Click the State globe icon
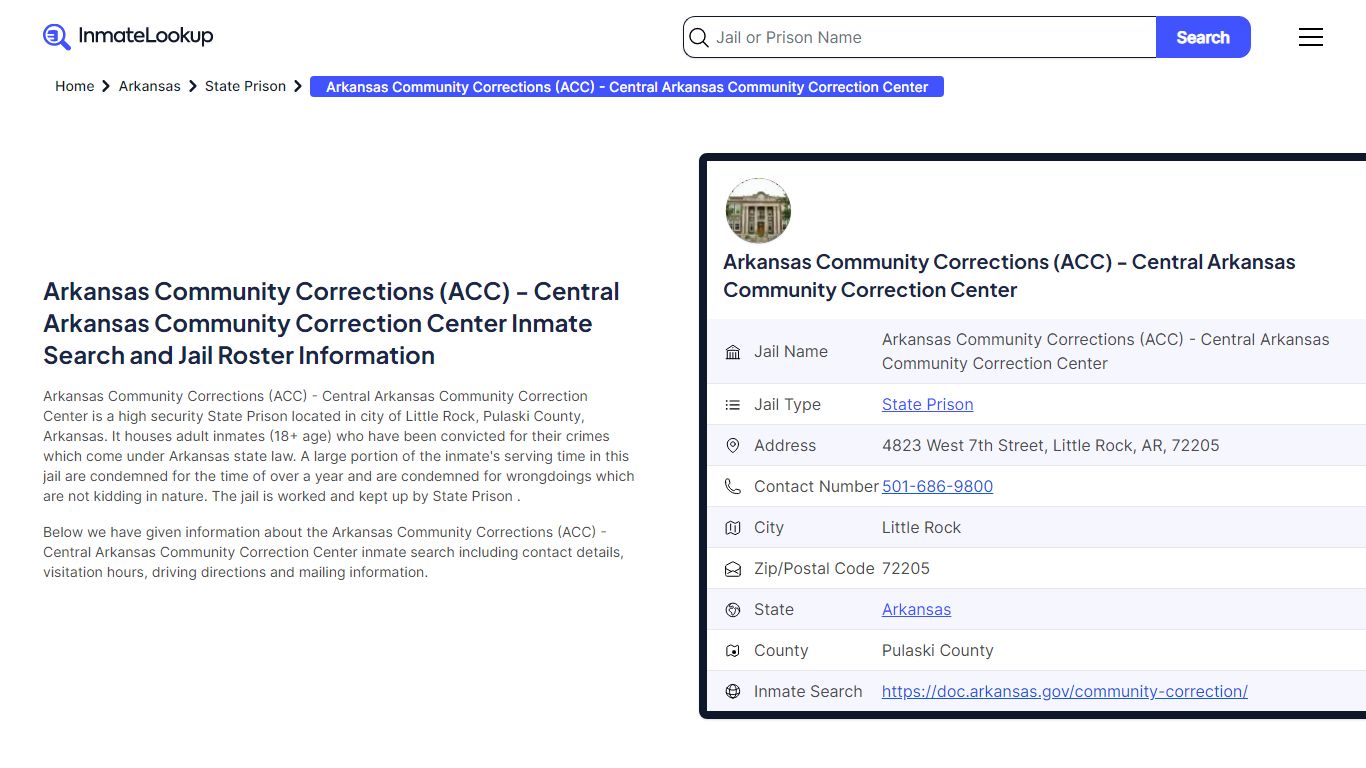Screen dimensions: 1366x768 coord(733,610)
